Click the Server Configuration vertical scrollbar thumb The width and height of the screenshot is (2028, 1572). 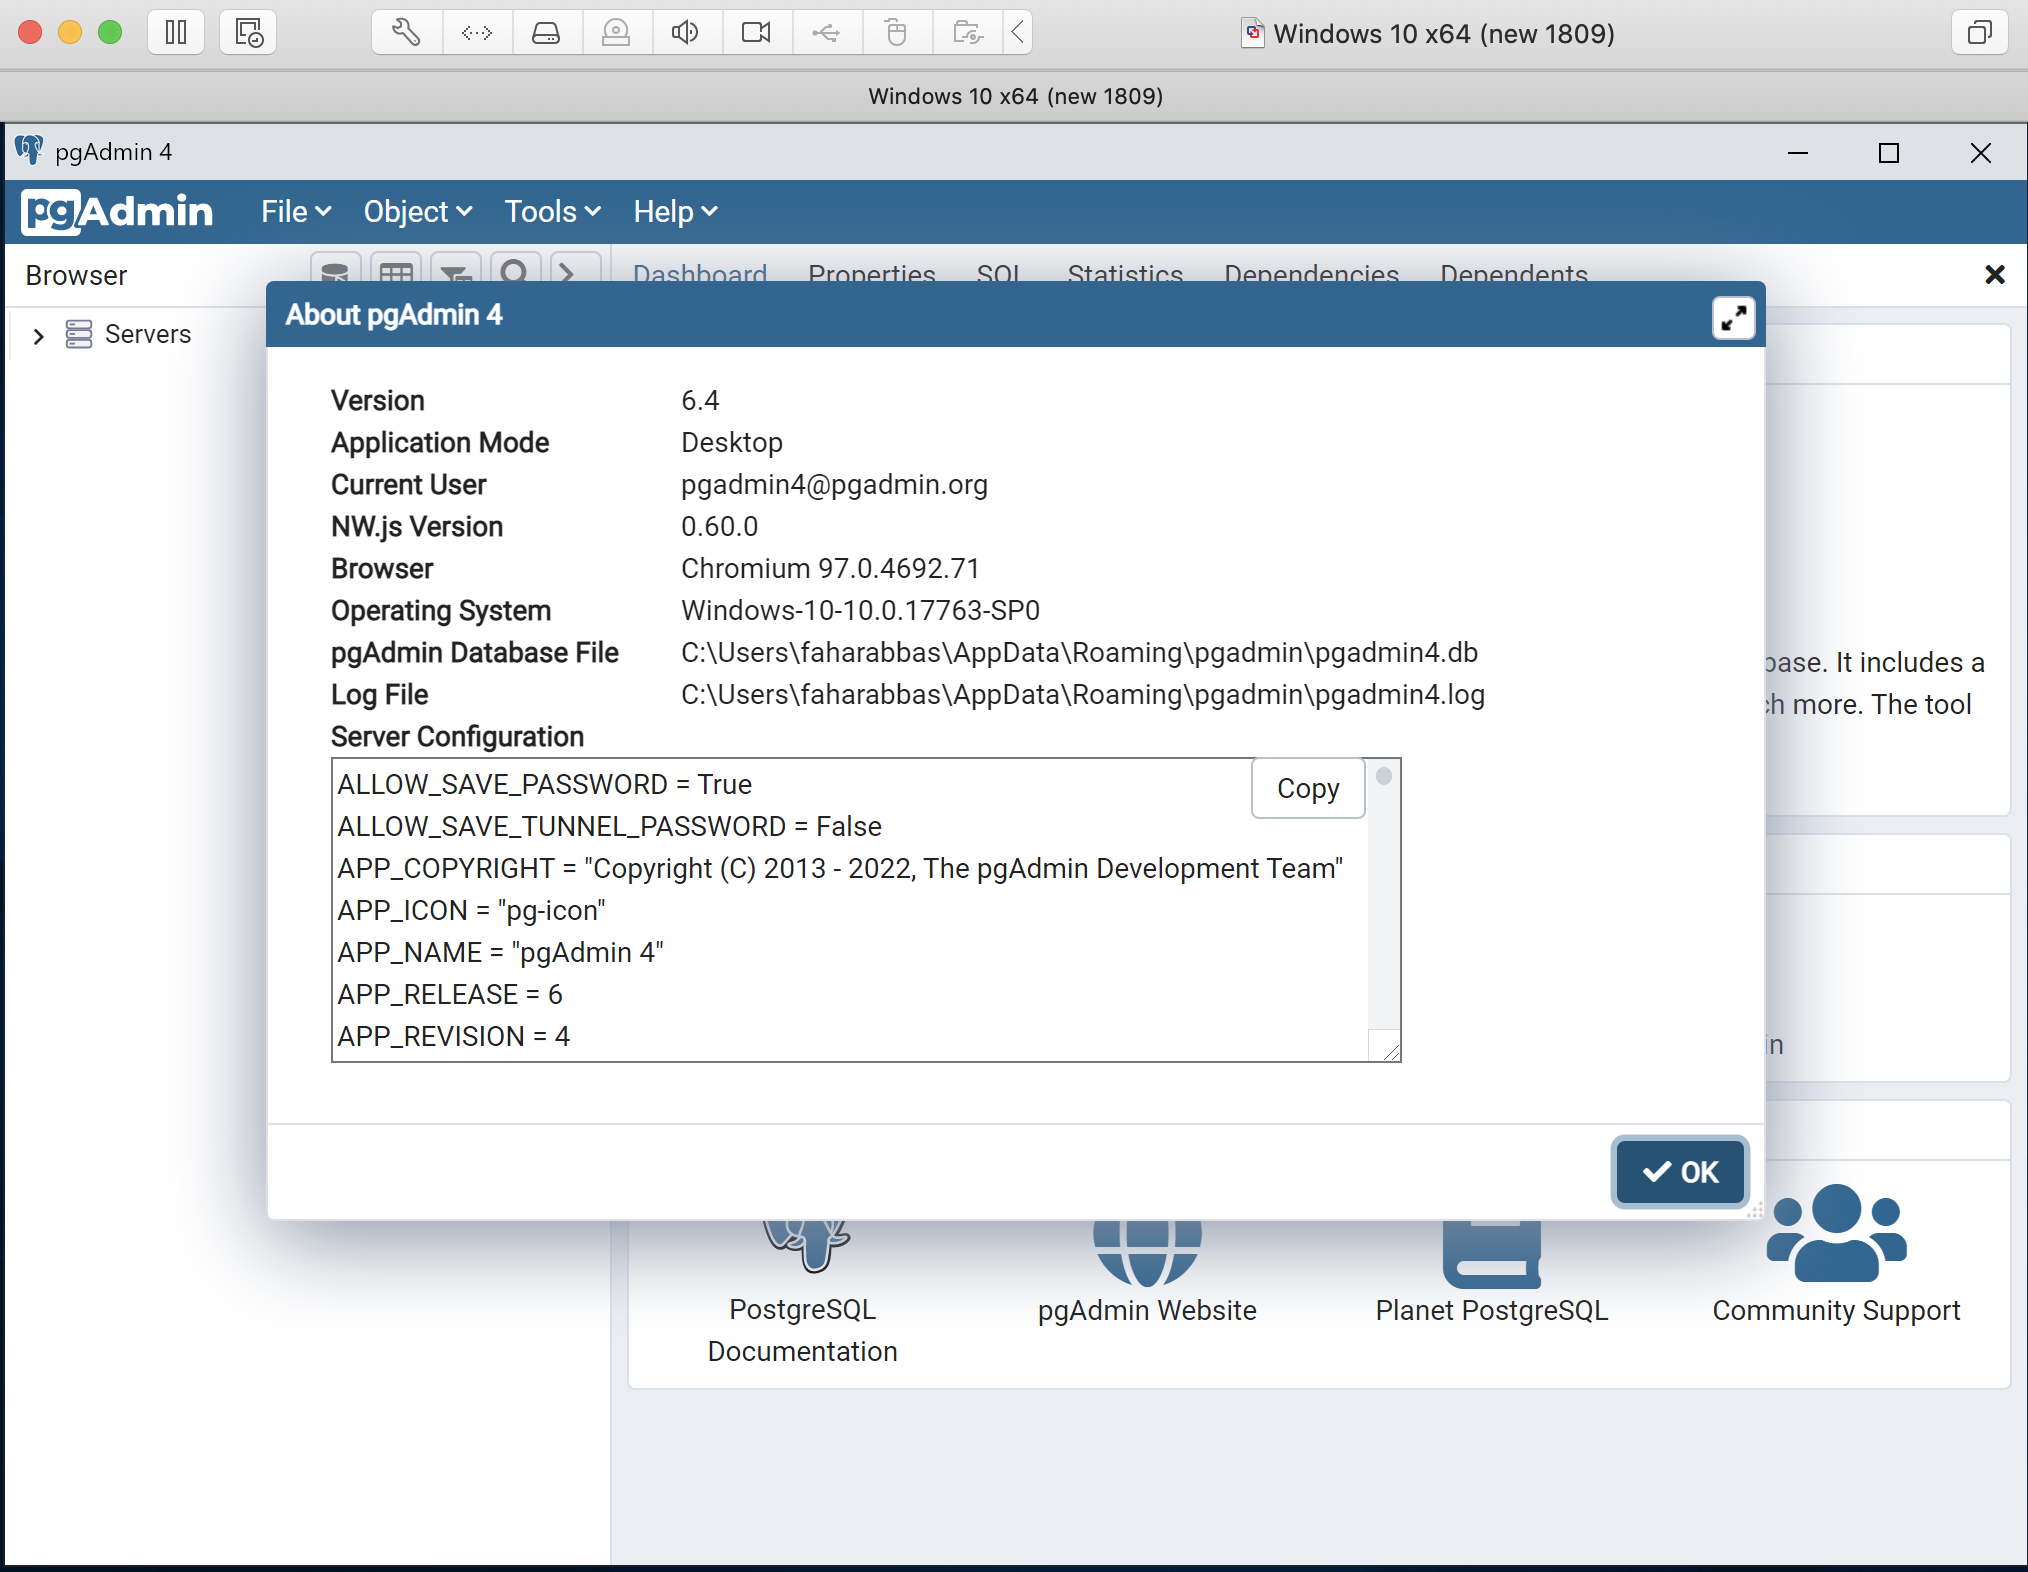(x=1384, y=776)
